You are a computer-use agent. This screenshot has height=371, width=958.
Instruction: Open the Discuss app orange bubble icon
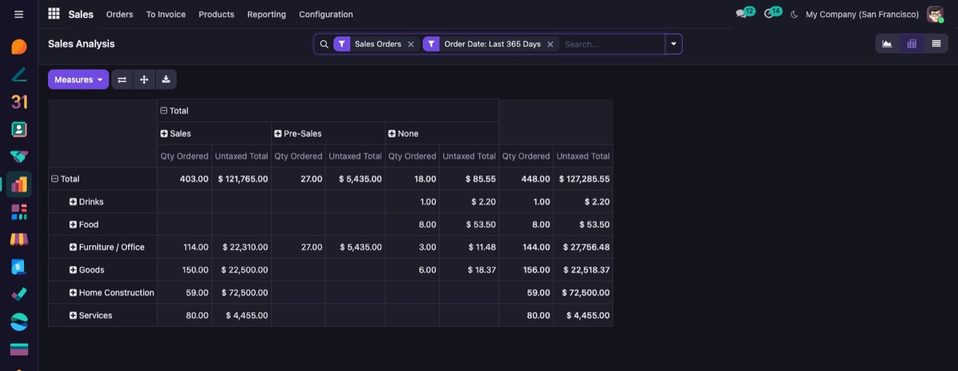19,47
